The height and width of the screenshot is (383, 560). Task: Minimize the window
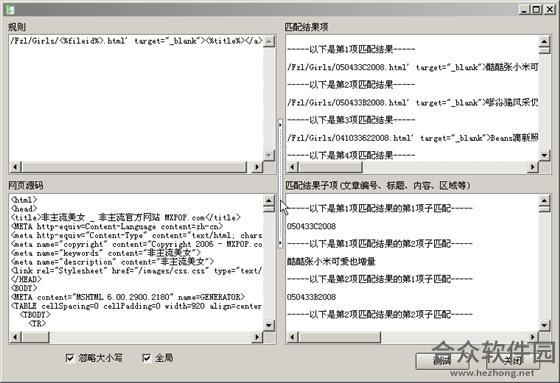(524, 10)
